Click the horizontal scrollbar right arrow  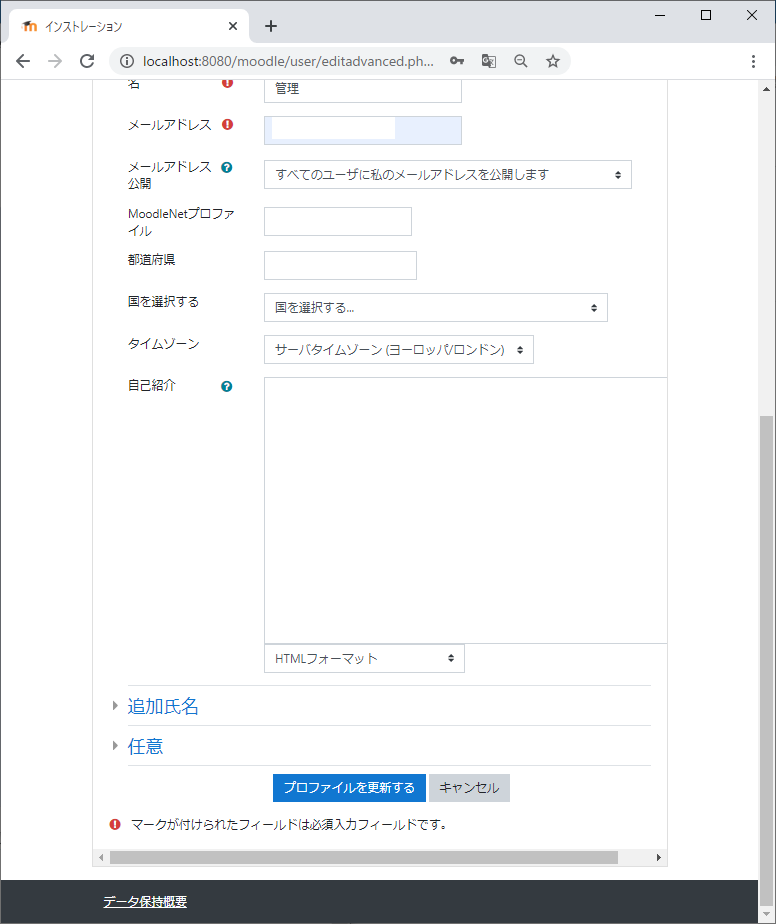click(x=659, y=857)
